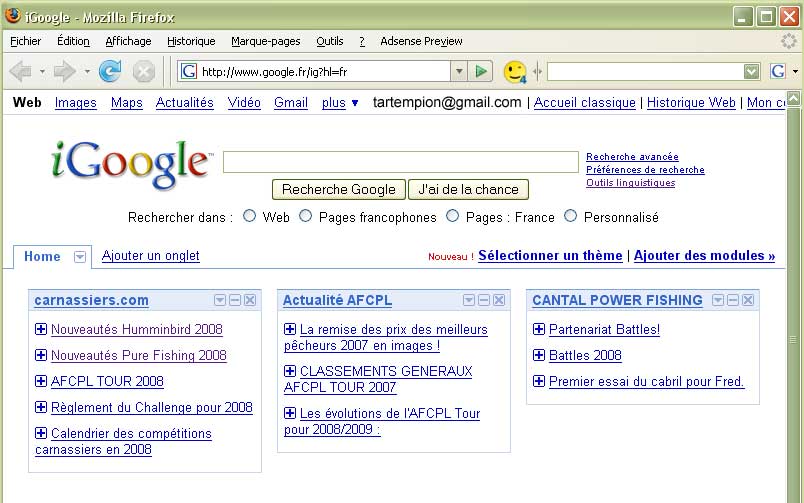
Task: Expand Les évolutions de l'AFCPL Tour
Action: coord(290,412)
